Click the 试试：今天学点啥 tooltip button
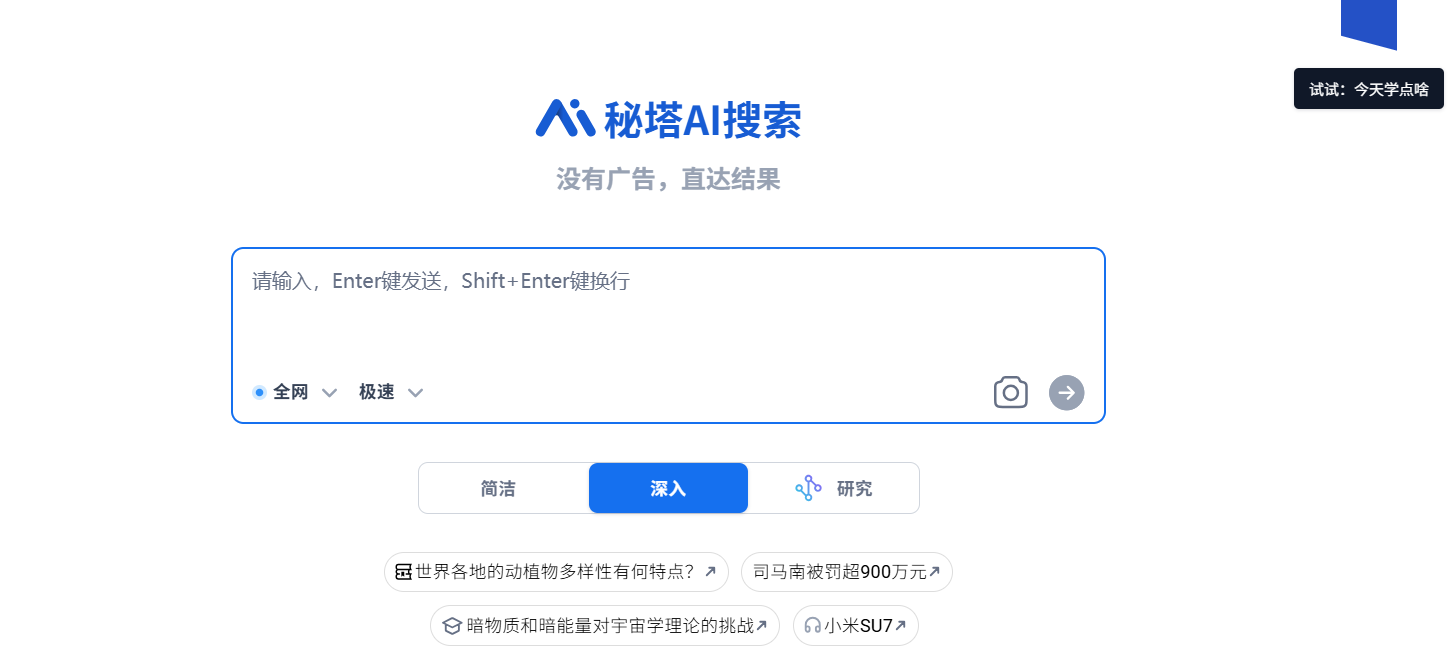Screen dimensions: 1451x662 (1369, 89)
